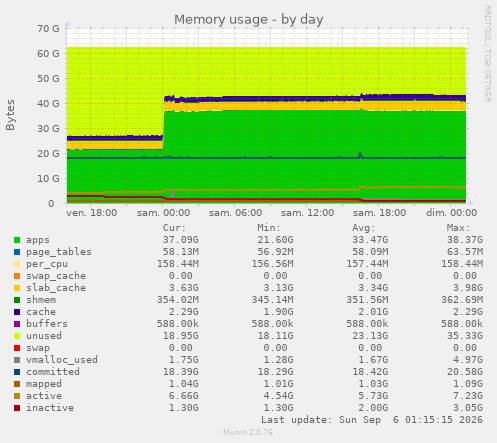Click inactive max value 3.05G
This screenshot has height=443, width=497.
468,408
